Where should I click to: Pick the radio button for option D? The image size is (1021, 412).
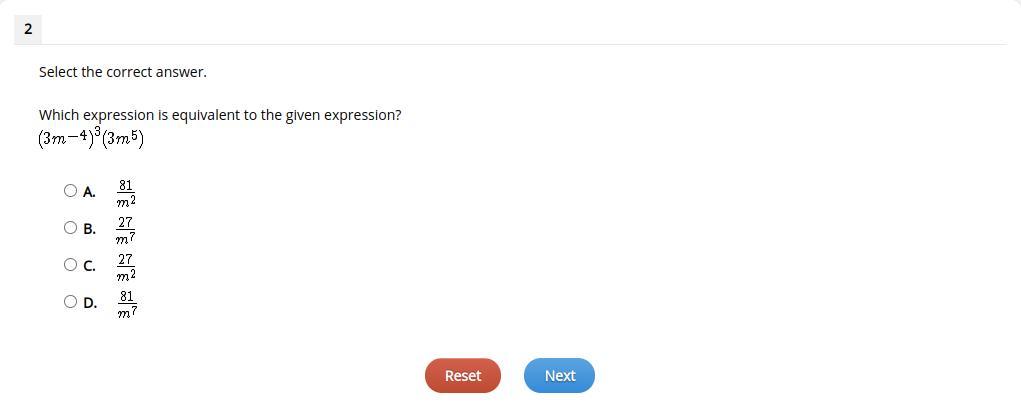click(x=70, y=301)
